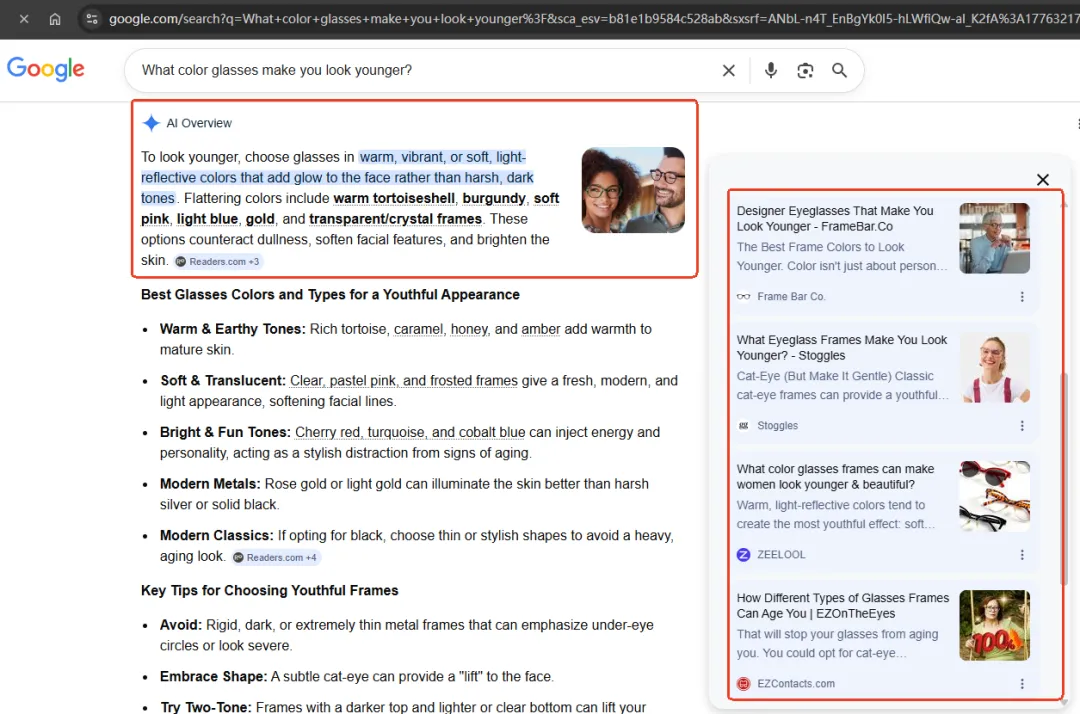This screenshot has height=714, width=1080.
Task: Open How Different Types of Glasses Frames link
Action: pos(842,606)
